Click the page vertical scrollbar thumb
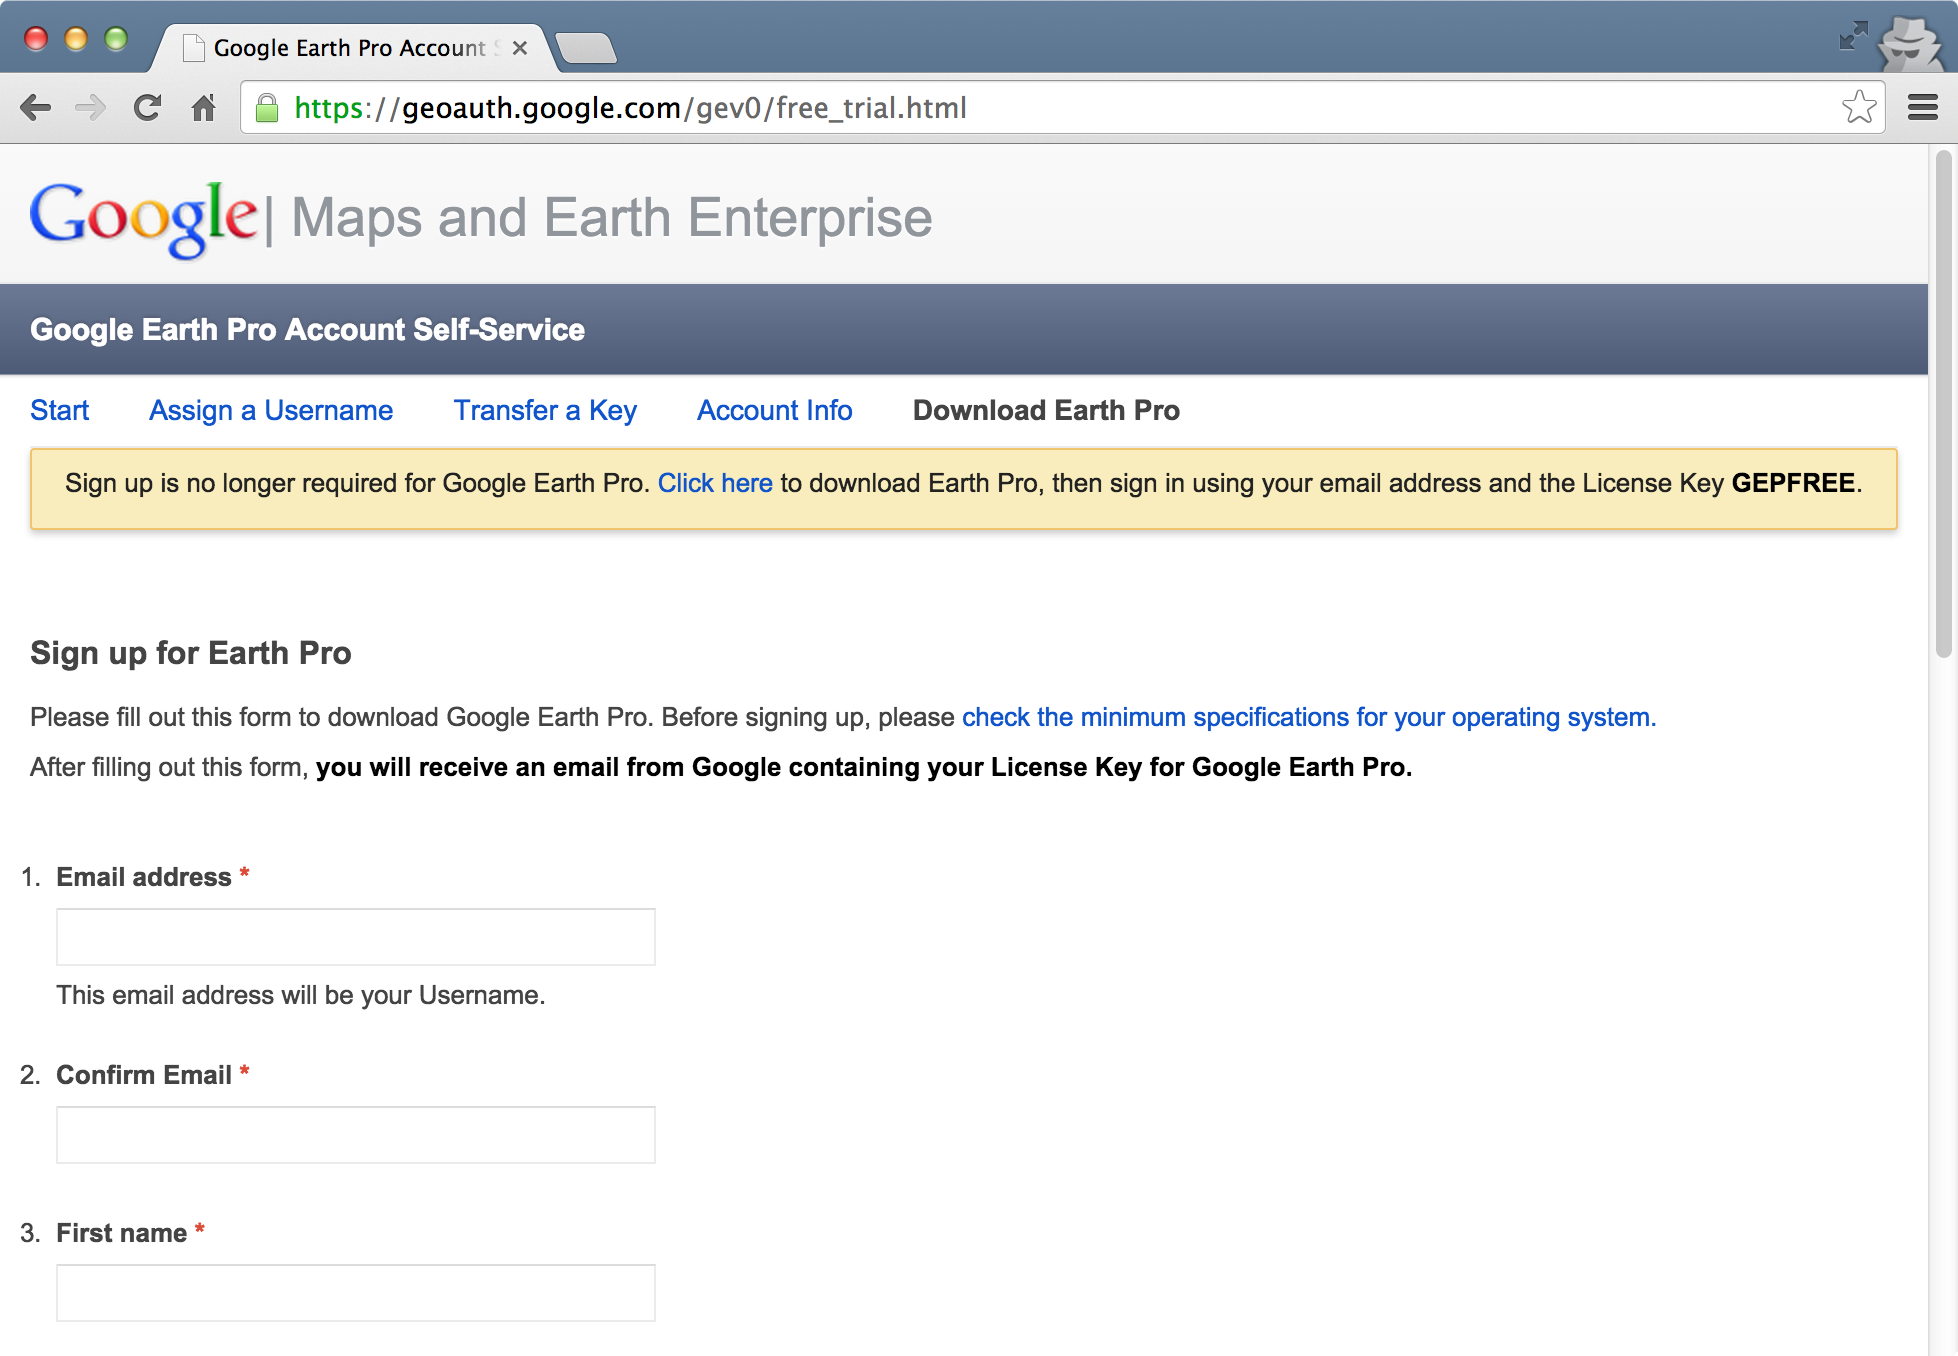The image size is (1958, 1356). [1943, 404]
